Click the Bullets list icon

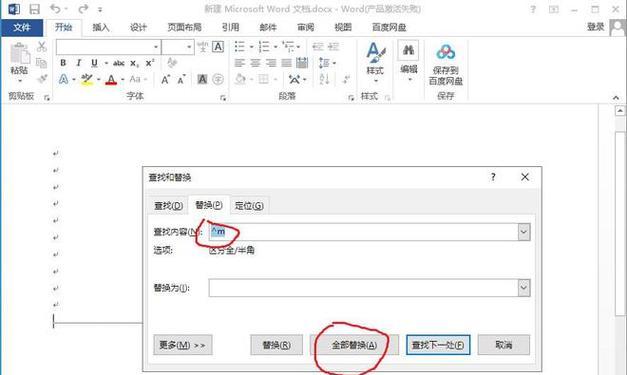coord(240,46)
